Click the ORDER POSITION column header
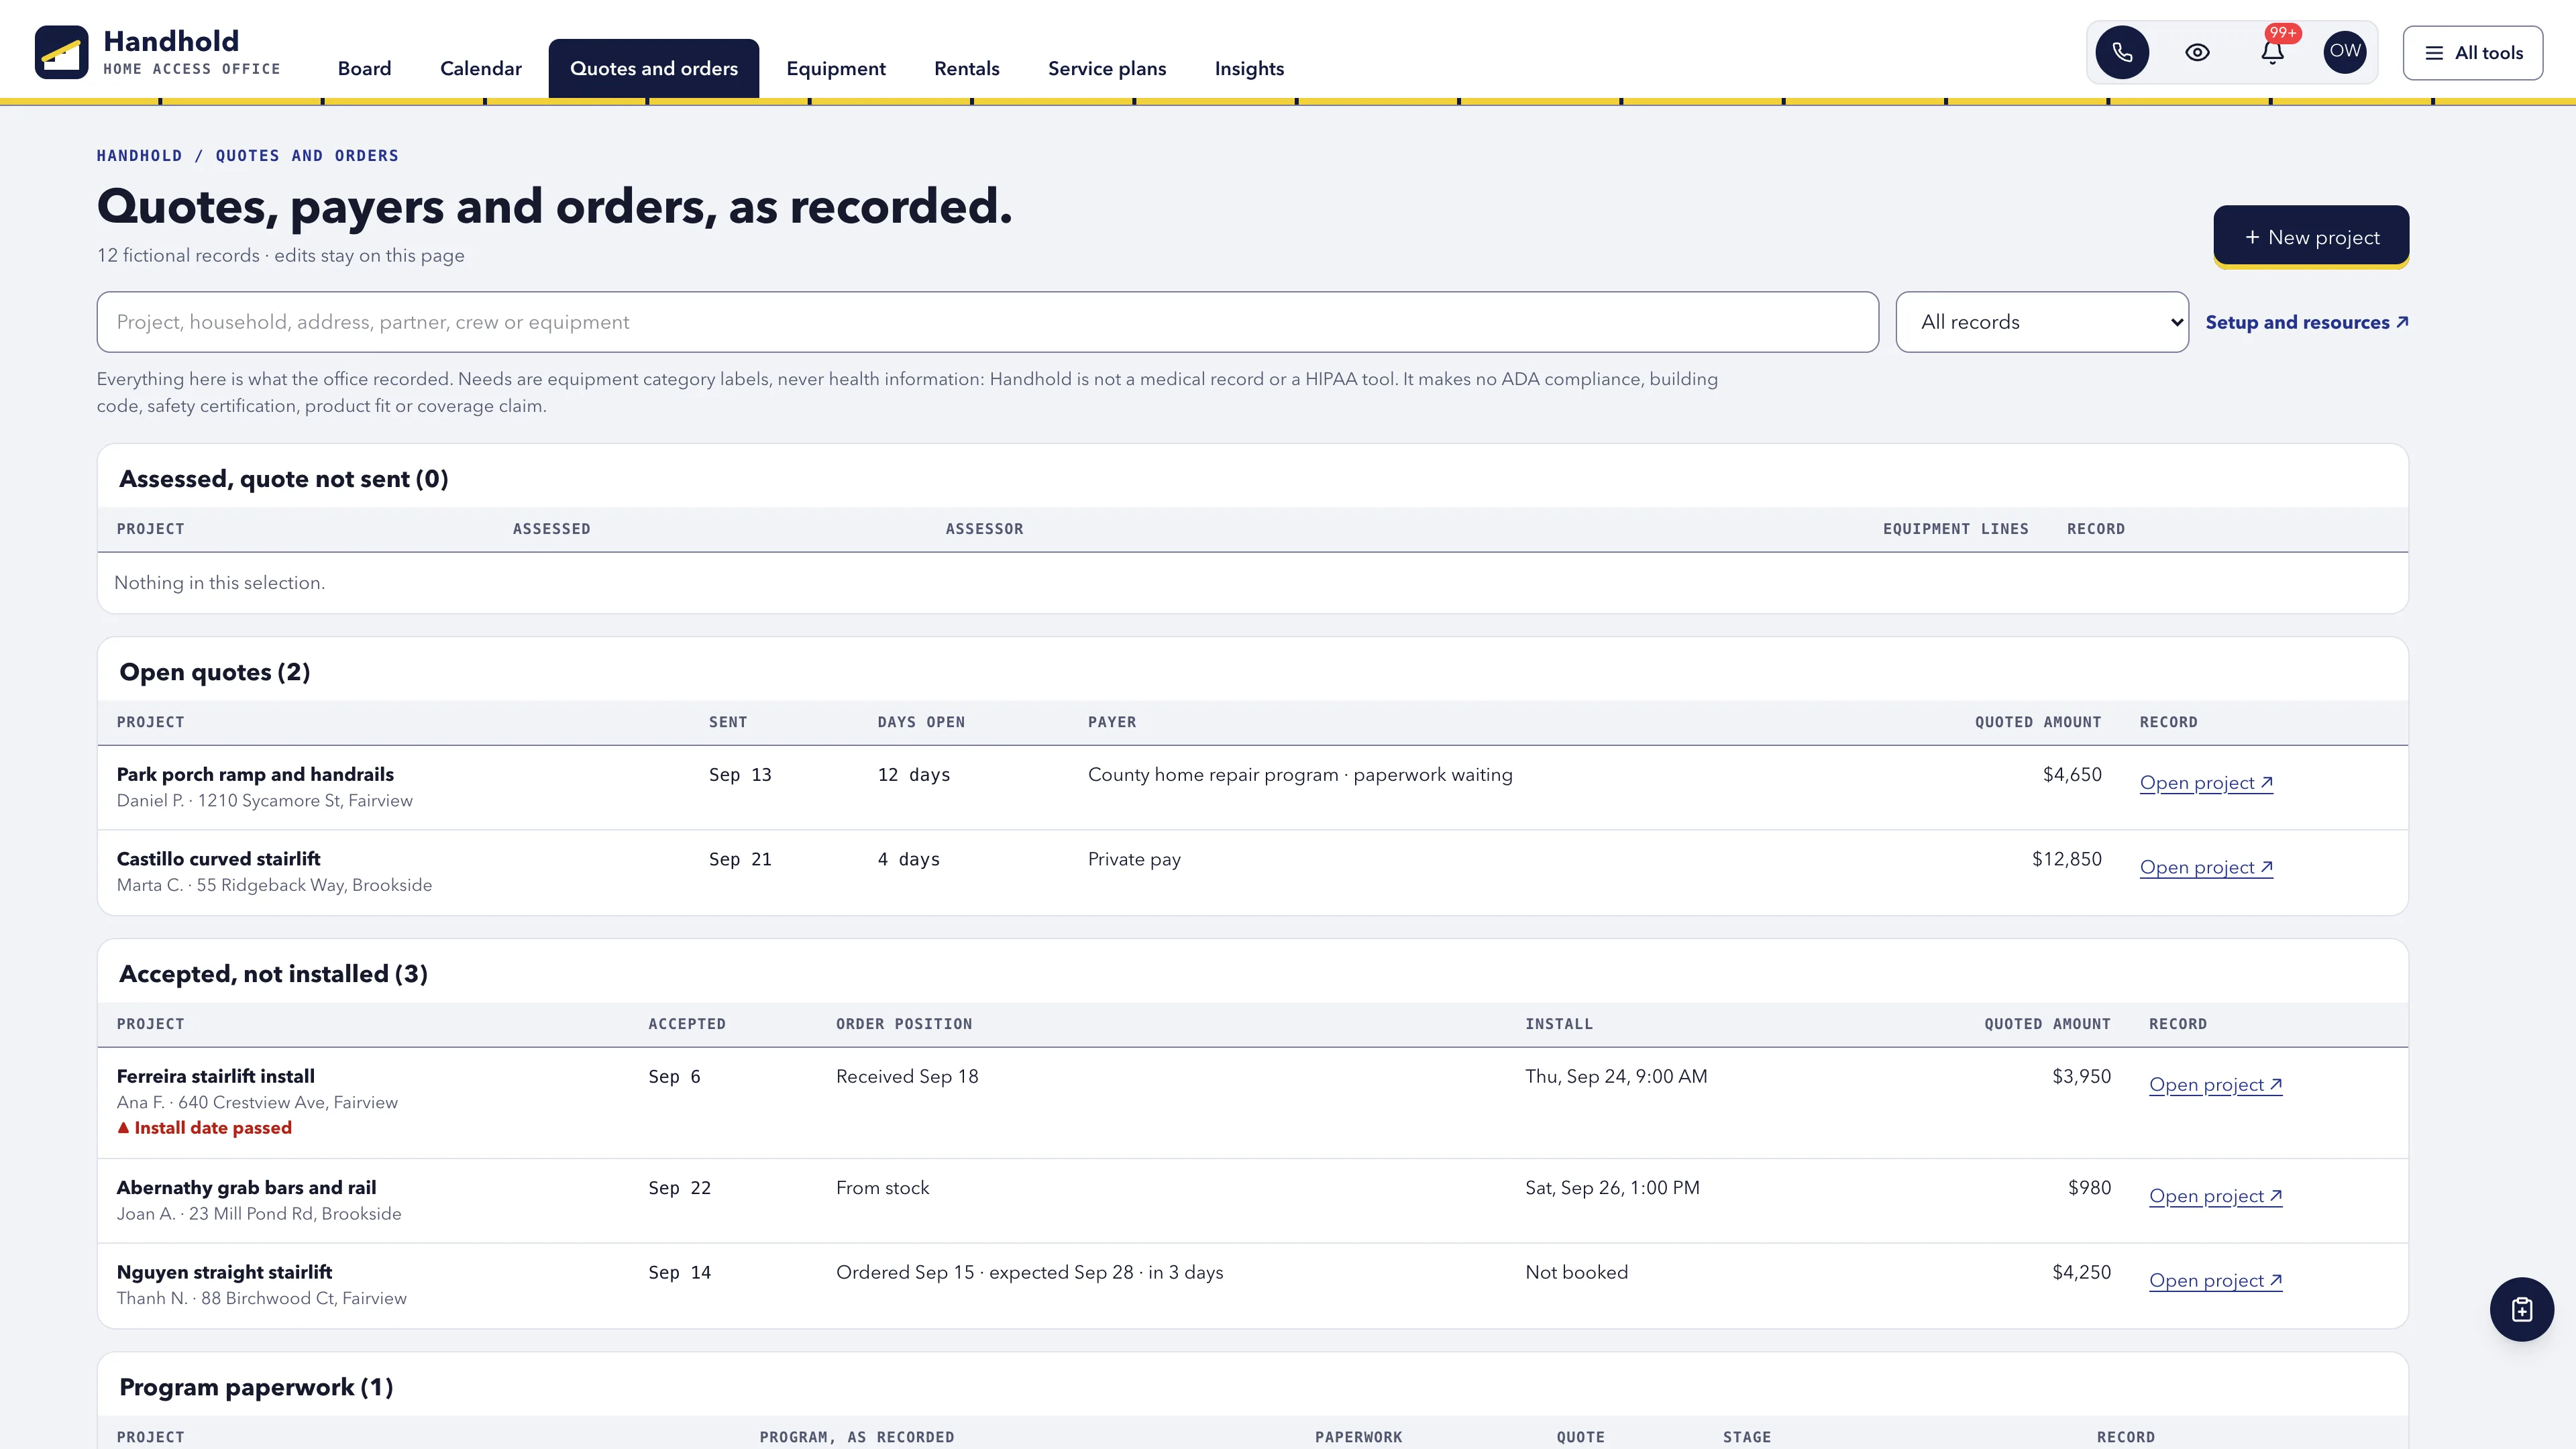The image size is (2576, 1449). [x=904, y=1024]
